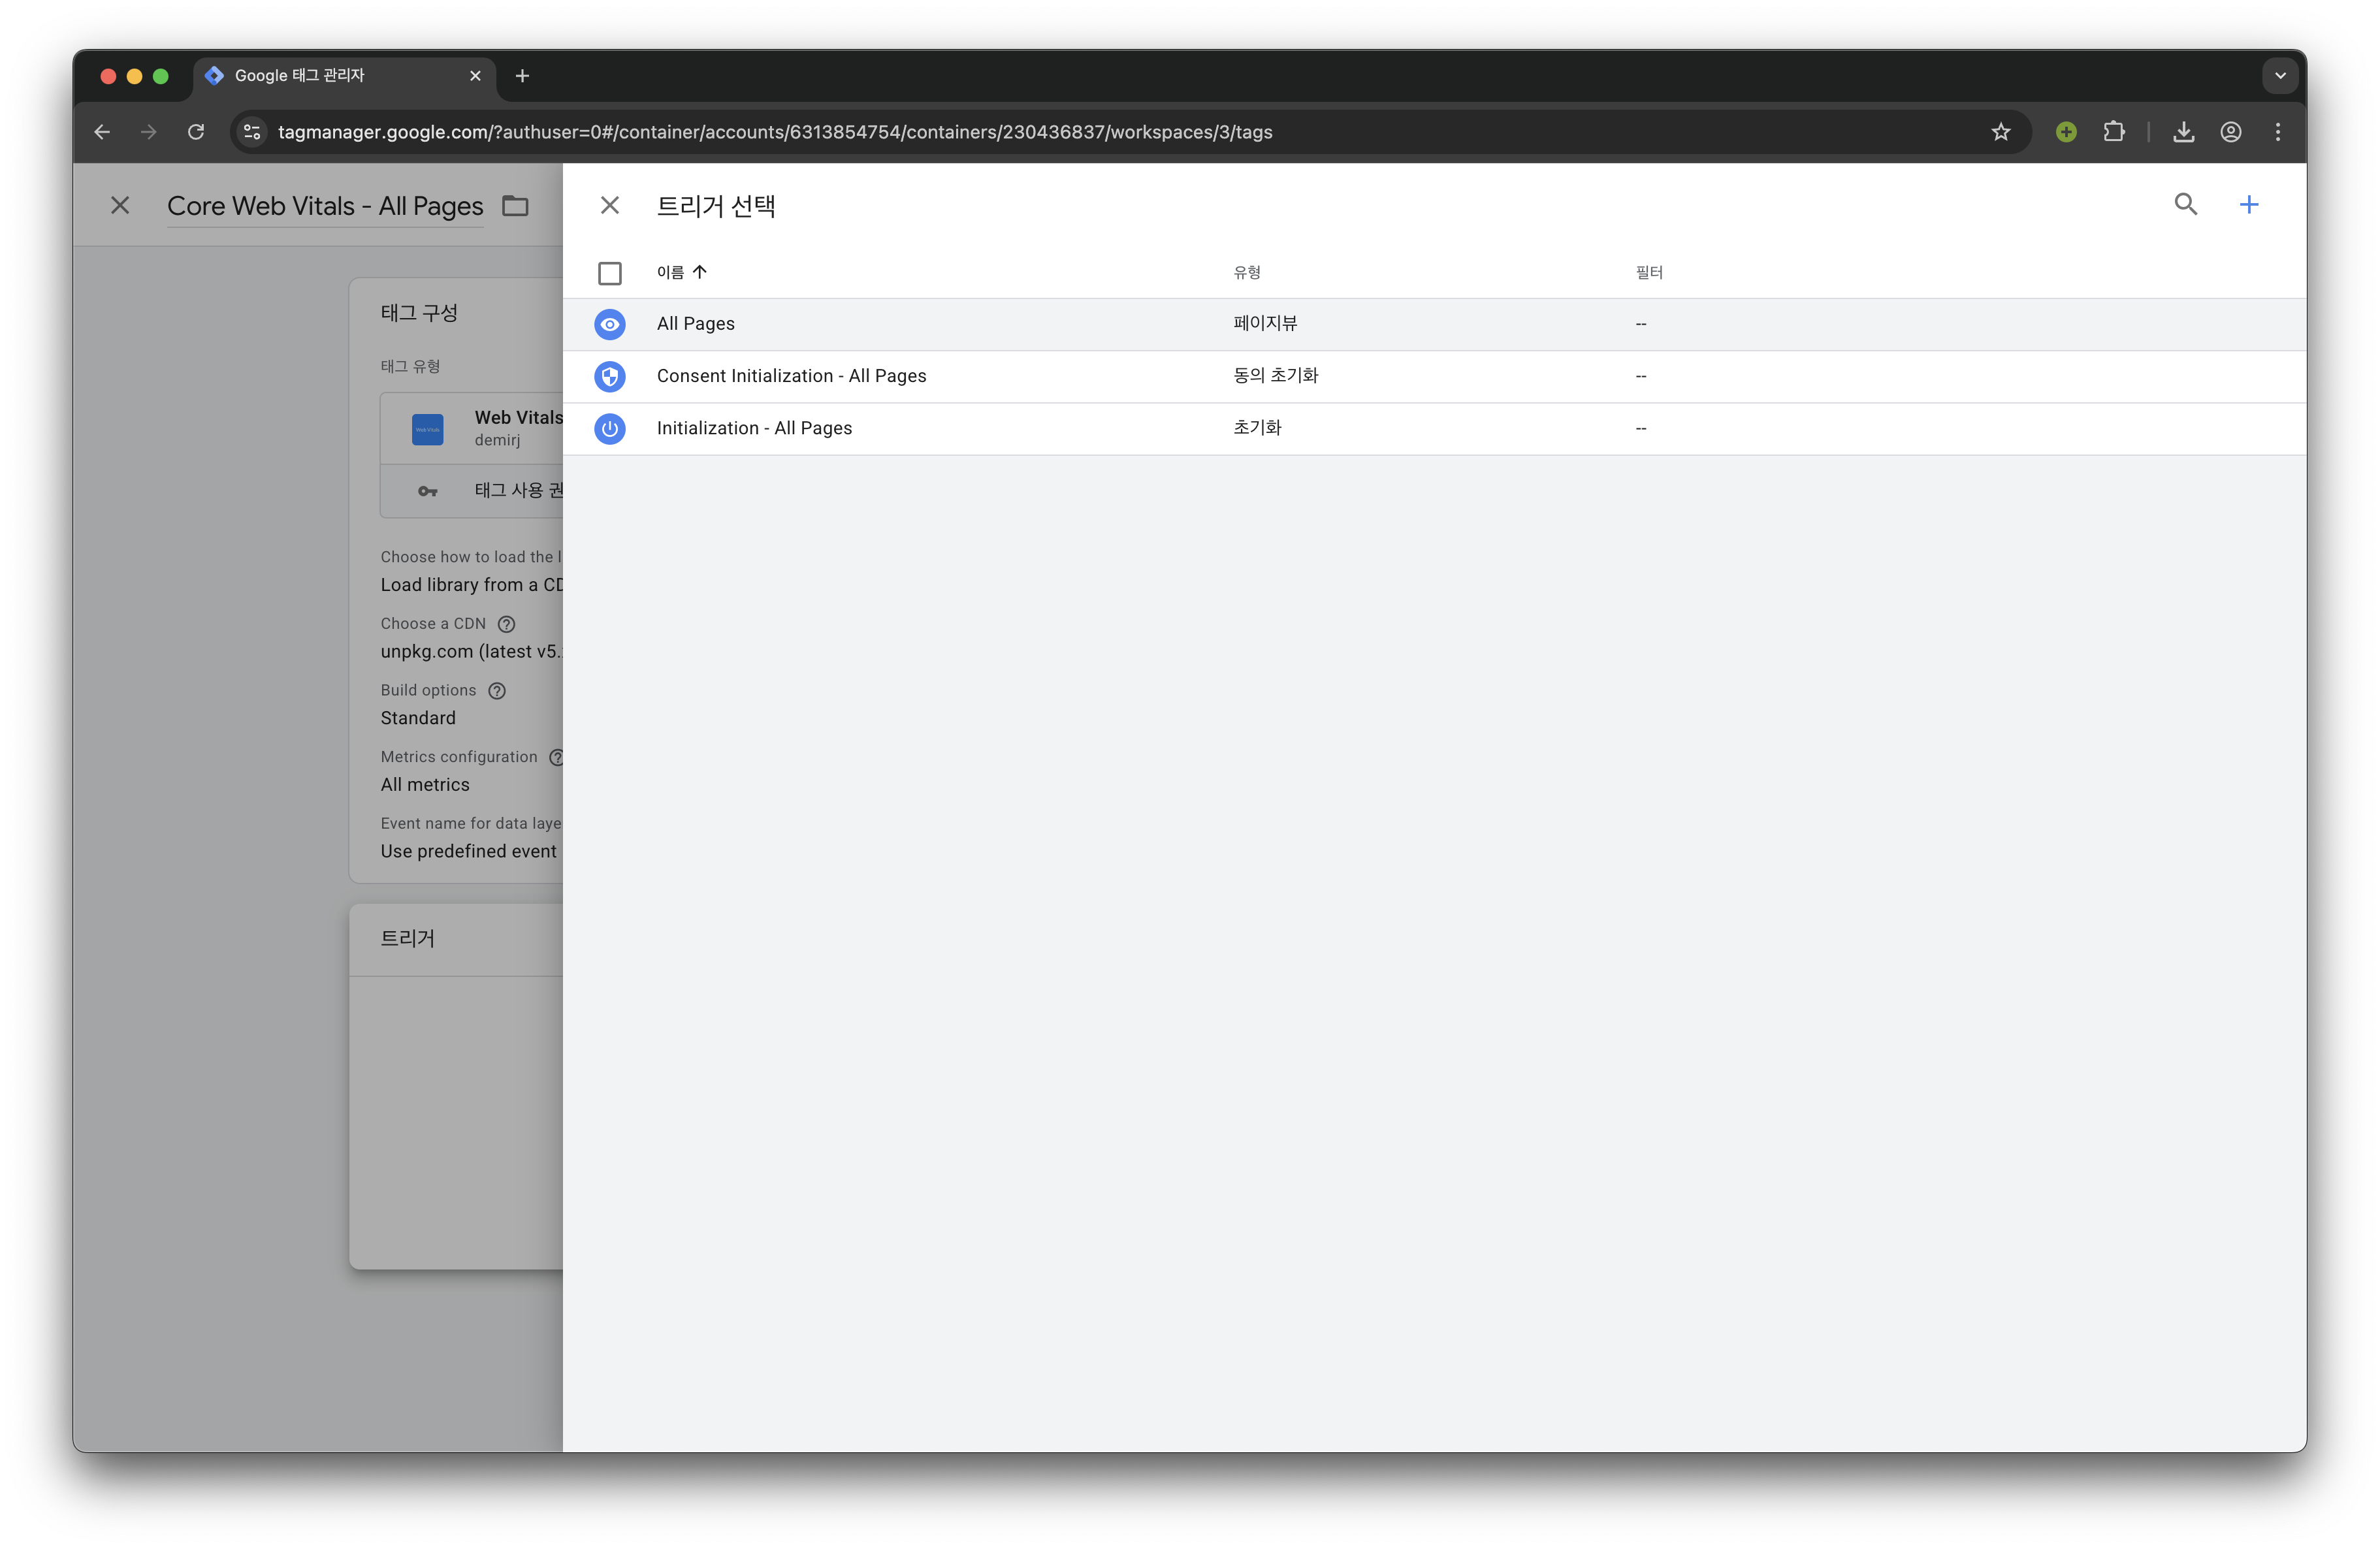The width and height of the screenshot is (2380, 1549).
Task: Open a new browser tab
Action: click(522, 76)
